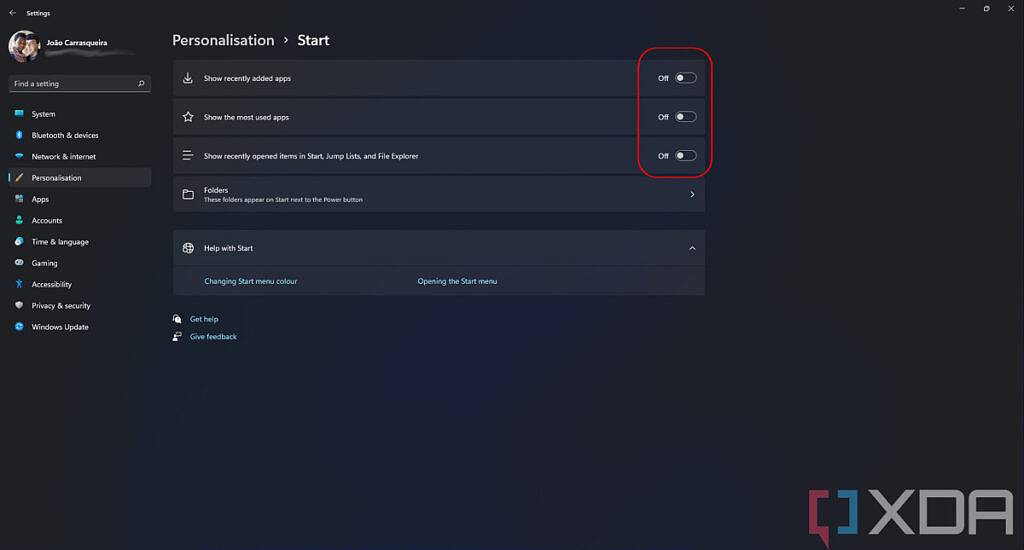The height and width of the screenshot is (550, 1024).
Task: Click Personalisation in the breadcrumb
Action: click(x=223, y=40)
